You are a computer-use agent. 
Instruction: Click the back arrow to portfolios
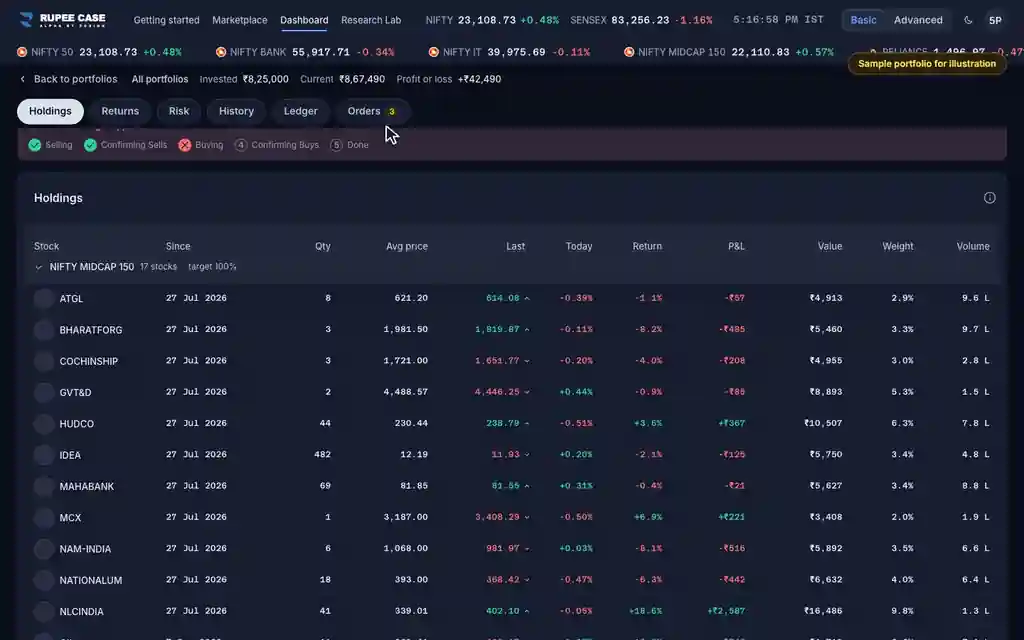click(x=23, y=79)
